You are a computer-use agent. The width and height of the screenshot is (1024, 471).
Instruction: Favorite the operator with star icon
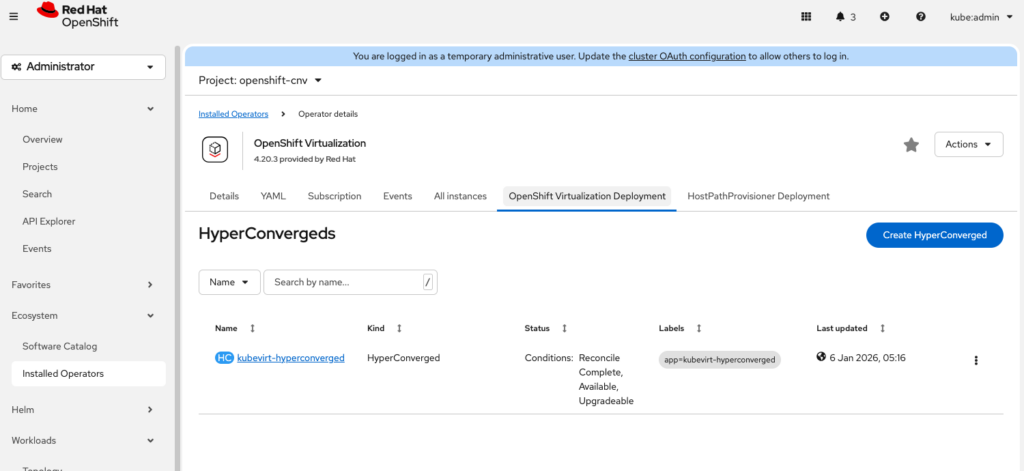[x=911, y=145]
